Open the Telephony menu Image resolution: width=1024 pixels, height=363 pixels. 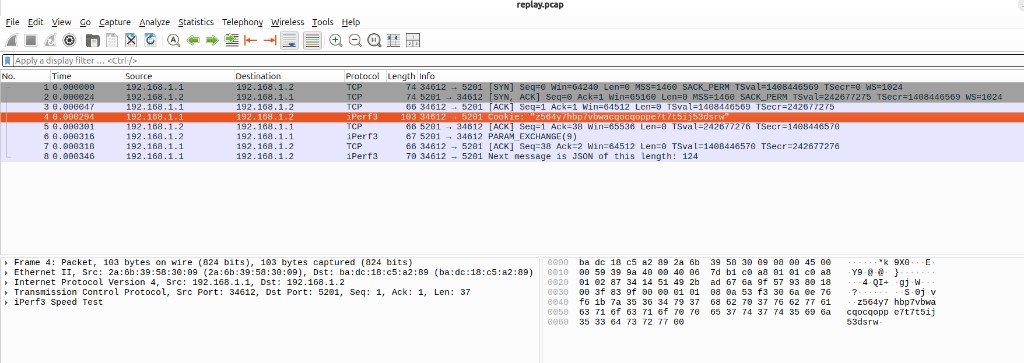(x=242, y=22)
